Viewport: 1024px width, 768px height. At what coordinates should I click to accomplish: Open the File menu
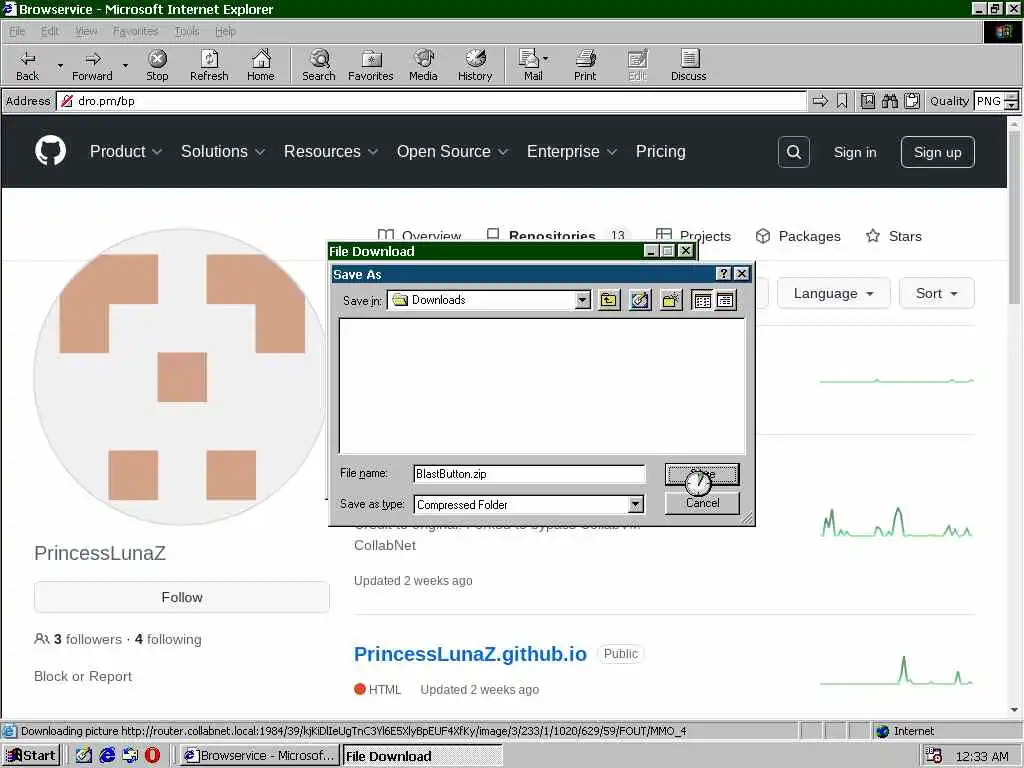click(17, 31)
